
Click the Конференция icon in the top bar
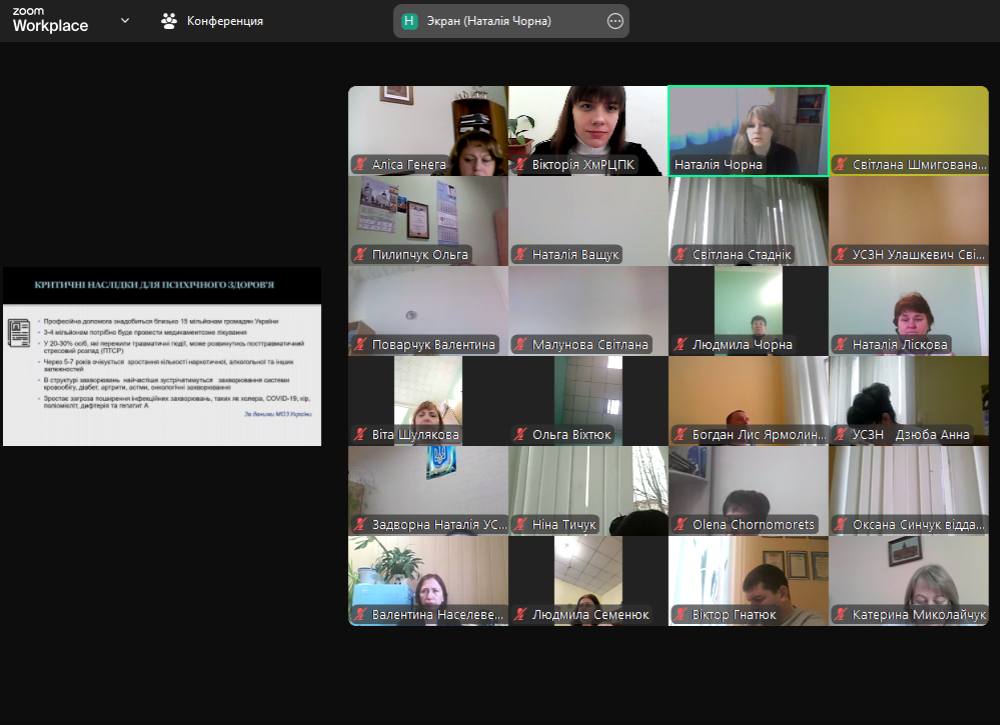point(169,20)
